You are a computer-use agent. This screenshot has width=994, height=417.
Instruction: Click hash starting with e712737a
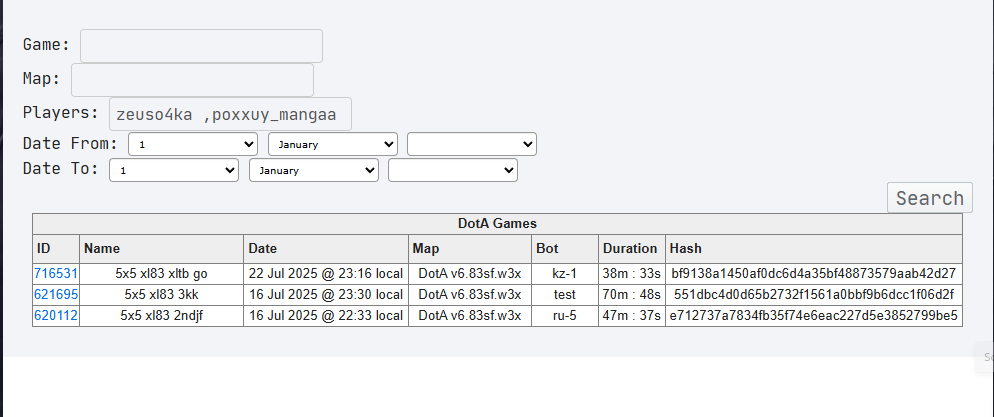814,316
